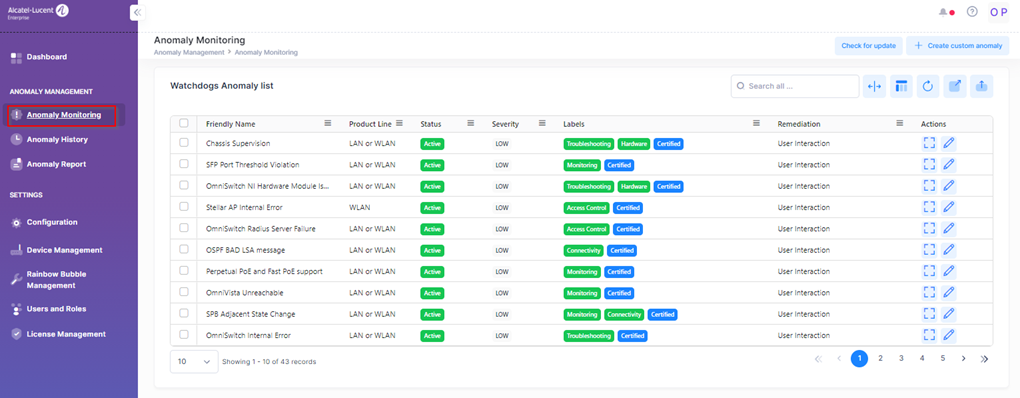Viewport: 1020px width, 398px height.
Task: Click the Create custom anomaly button
Action: 958,46
